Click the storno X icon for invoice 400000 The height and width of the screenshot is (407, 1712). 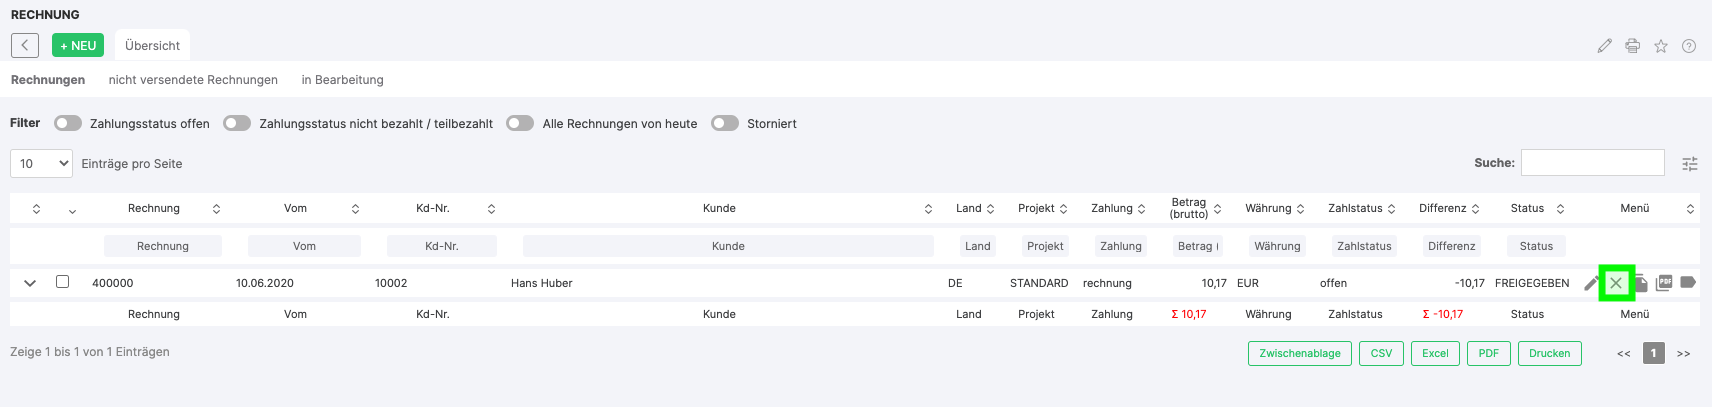pos(1615,283)
